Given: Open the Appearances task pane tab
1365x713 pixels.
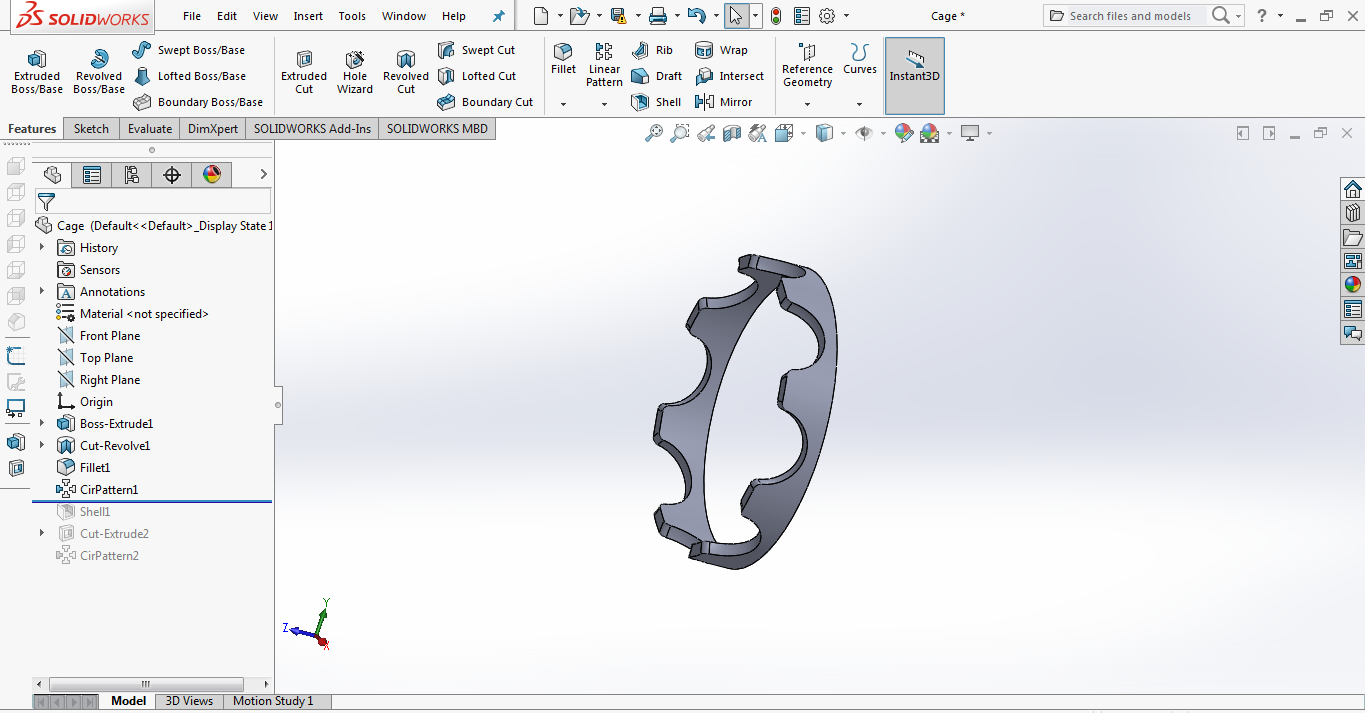Looking at the screenshot, I should (x=1353, y=285).
